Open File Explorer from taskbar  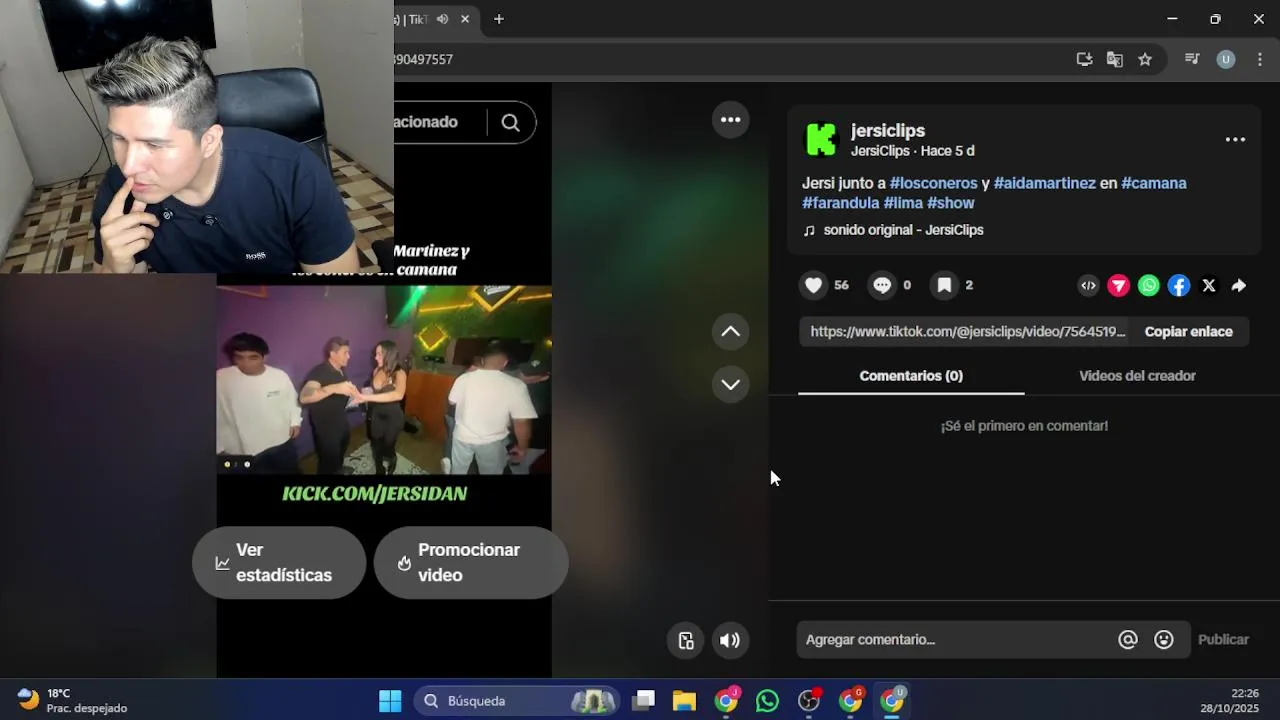[x=684, y=701]
